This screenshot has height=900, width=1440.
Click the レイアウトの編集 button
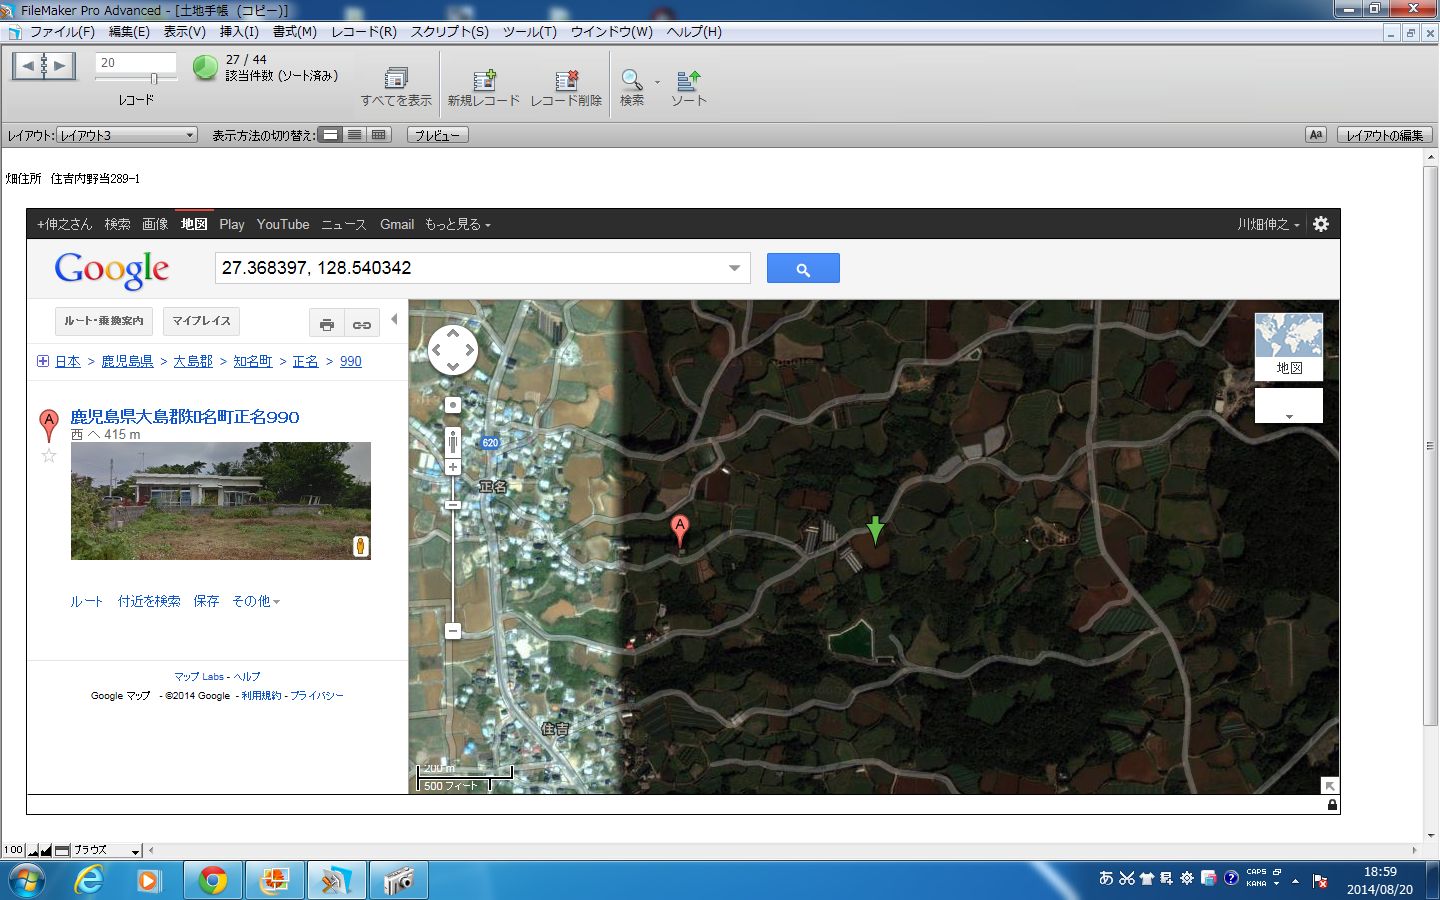click(x=1385, y=135)
